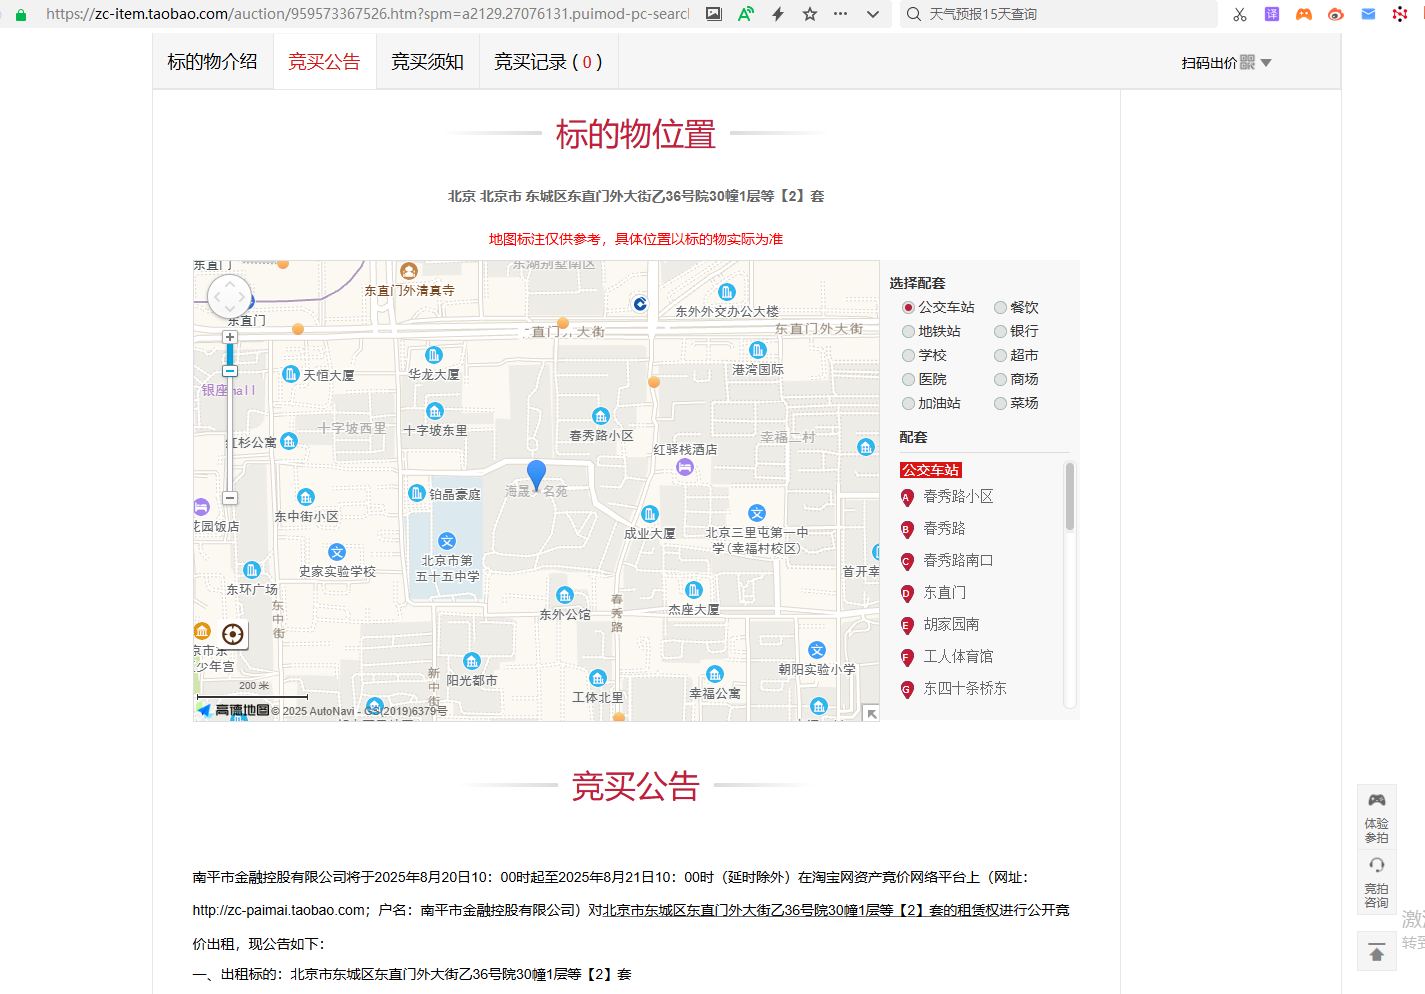Click the back-to-top arrow icon
1425x994 pixels.
(x=1376, y=952)
